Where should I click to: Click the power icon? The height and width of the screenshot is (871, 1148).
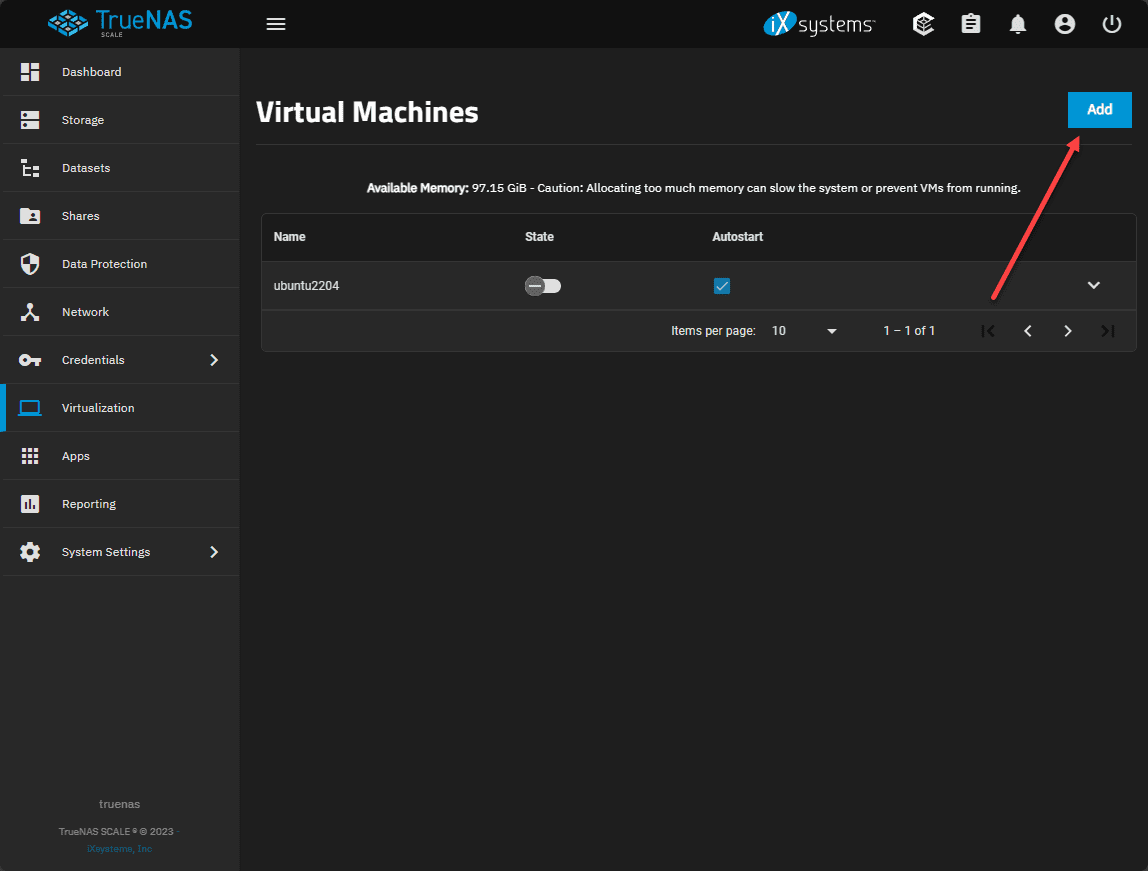coord(1112,24)
